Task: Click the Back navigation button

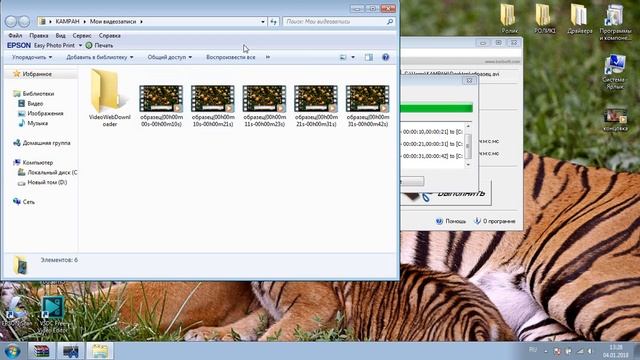Action: [11, 21]
